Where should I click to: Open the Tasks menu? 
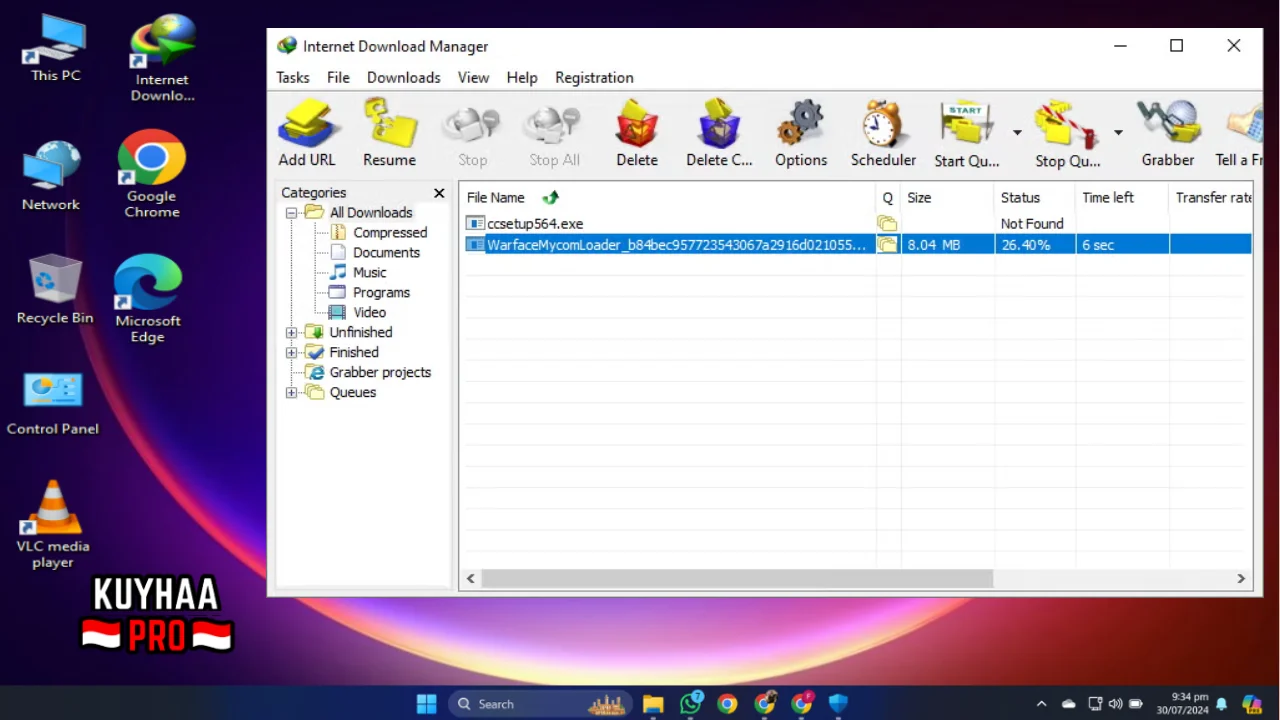pyautogui.click(x=293, y=77)
